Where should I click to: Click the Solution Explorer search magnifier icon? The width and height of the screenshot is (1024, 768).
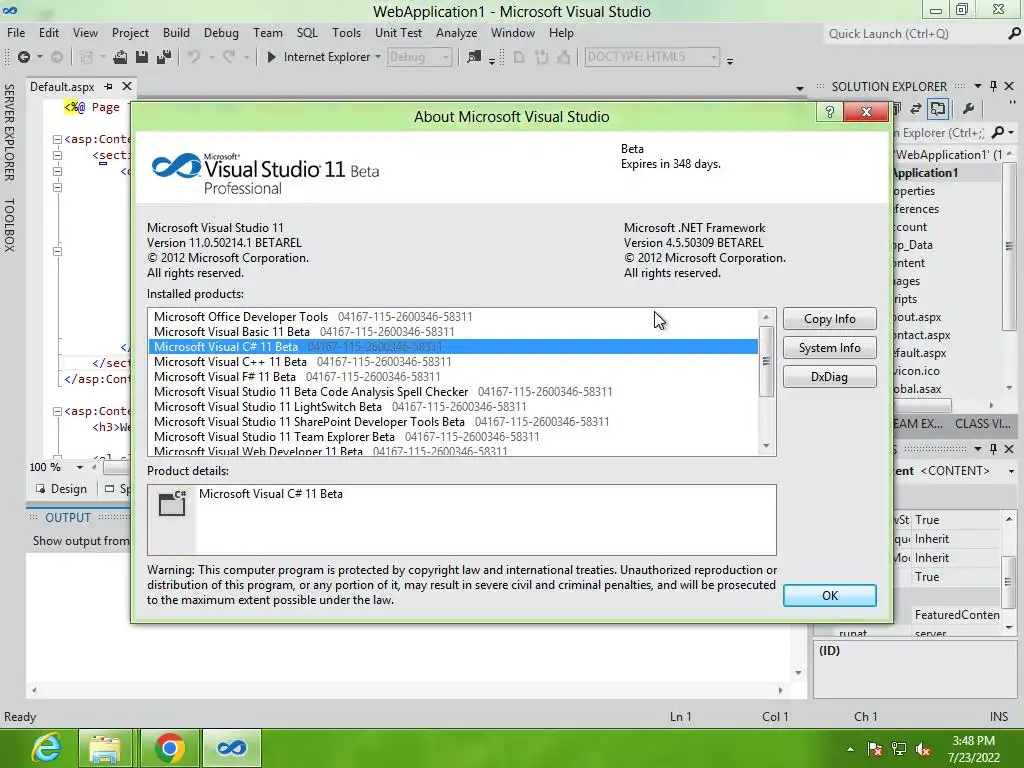[997, 133]
